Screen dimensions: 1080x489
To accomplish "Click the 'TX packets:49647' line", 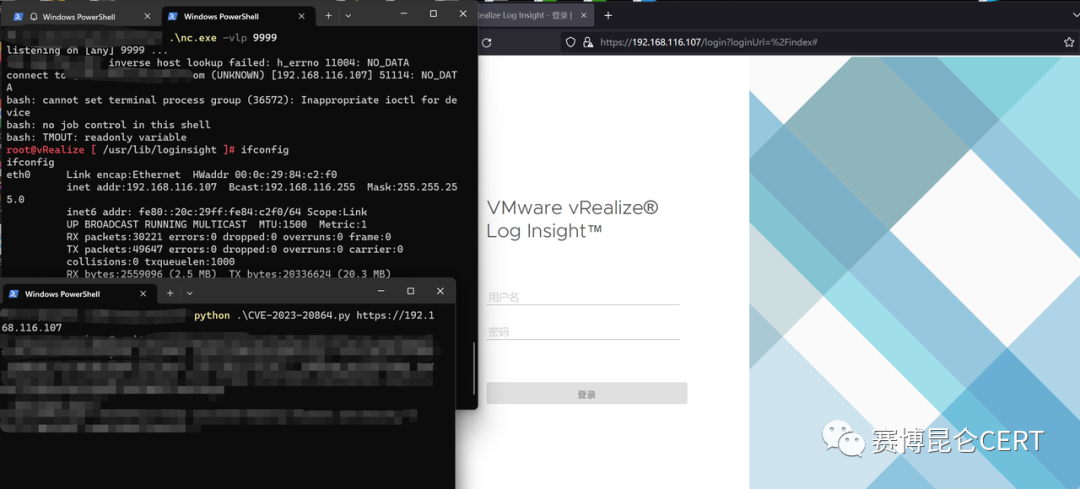I will tap(235, 249).
